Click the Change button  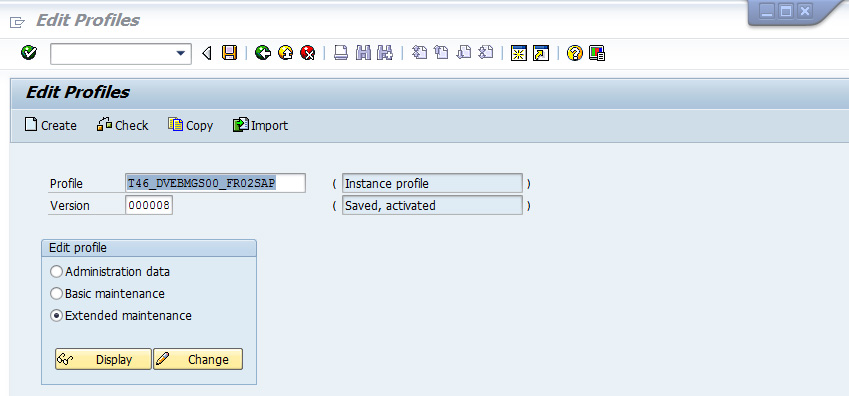click(198, 359)
